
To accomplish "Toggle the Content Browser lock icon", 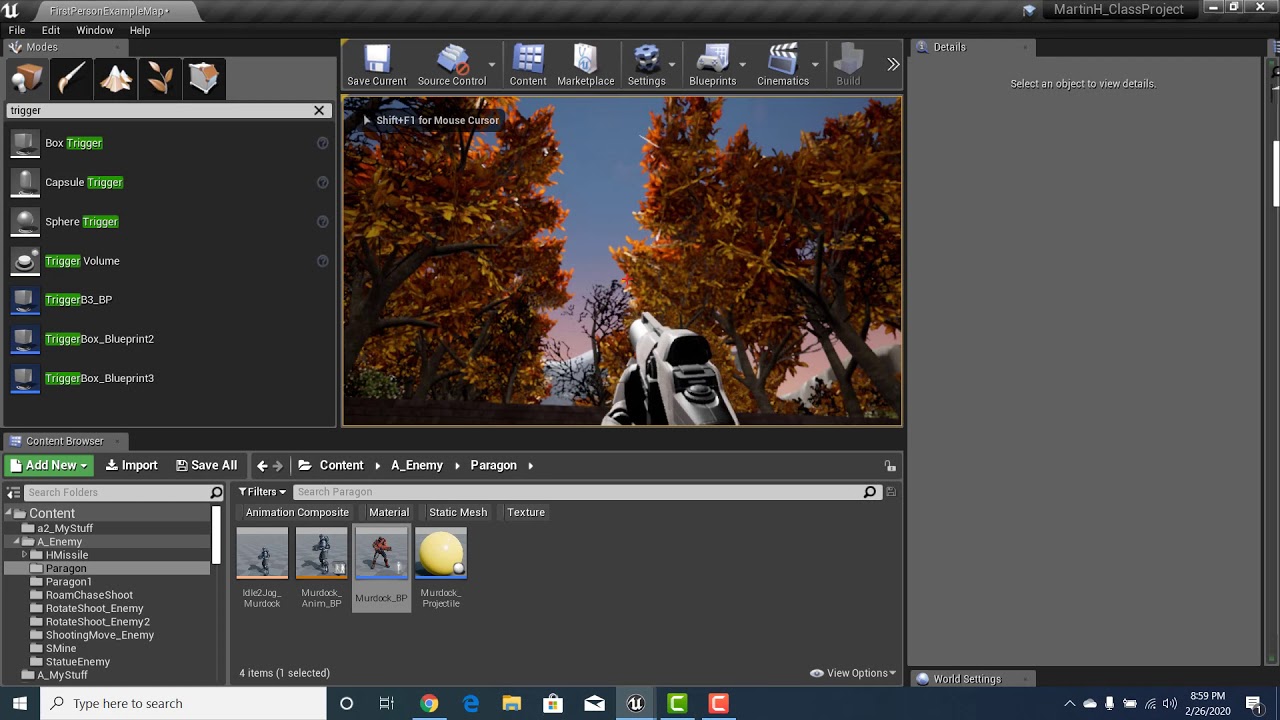I will pos(890,466).
